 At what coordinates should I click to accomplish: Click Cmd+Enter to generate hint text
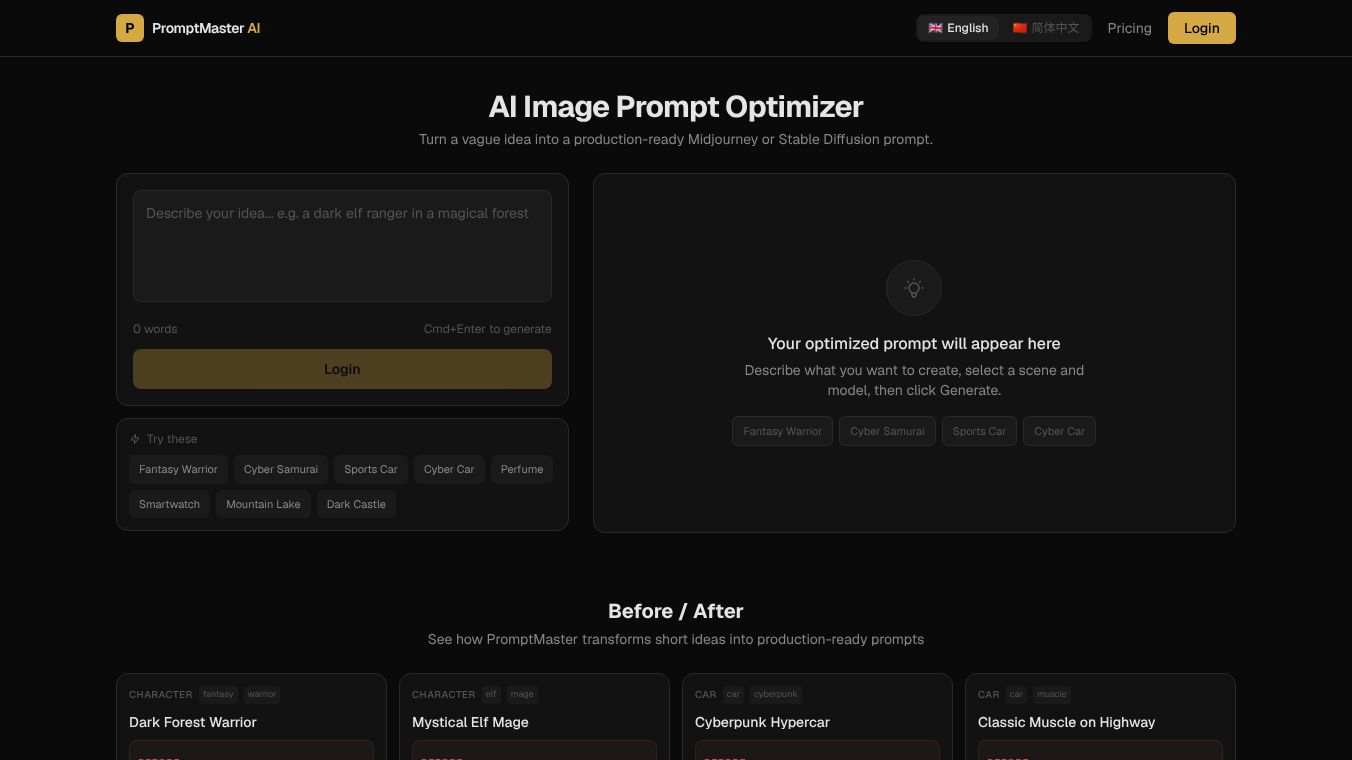click(488, 329)
